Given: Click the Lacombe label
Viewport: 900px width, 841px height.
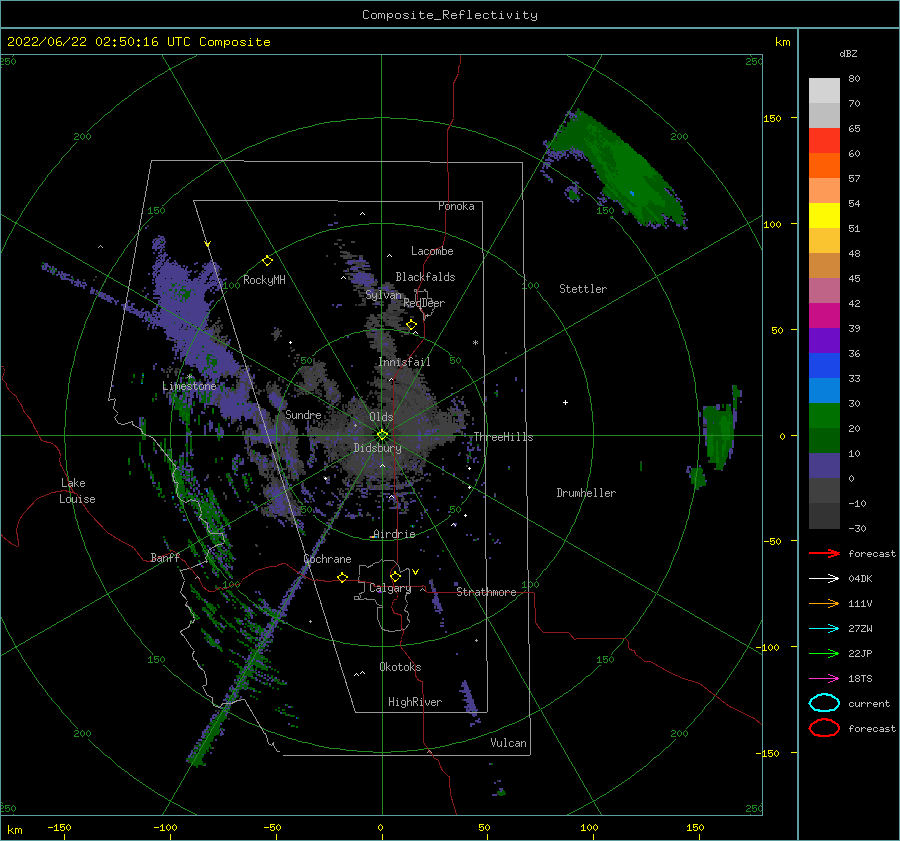Looking at the screenshot, I should (x=432, y=251).
